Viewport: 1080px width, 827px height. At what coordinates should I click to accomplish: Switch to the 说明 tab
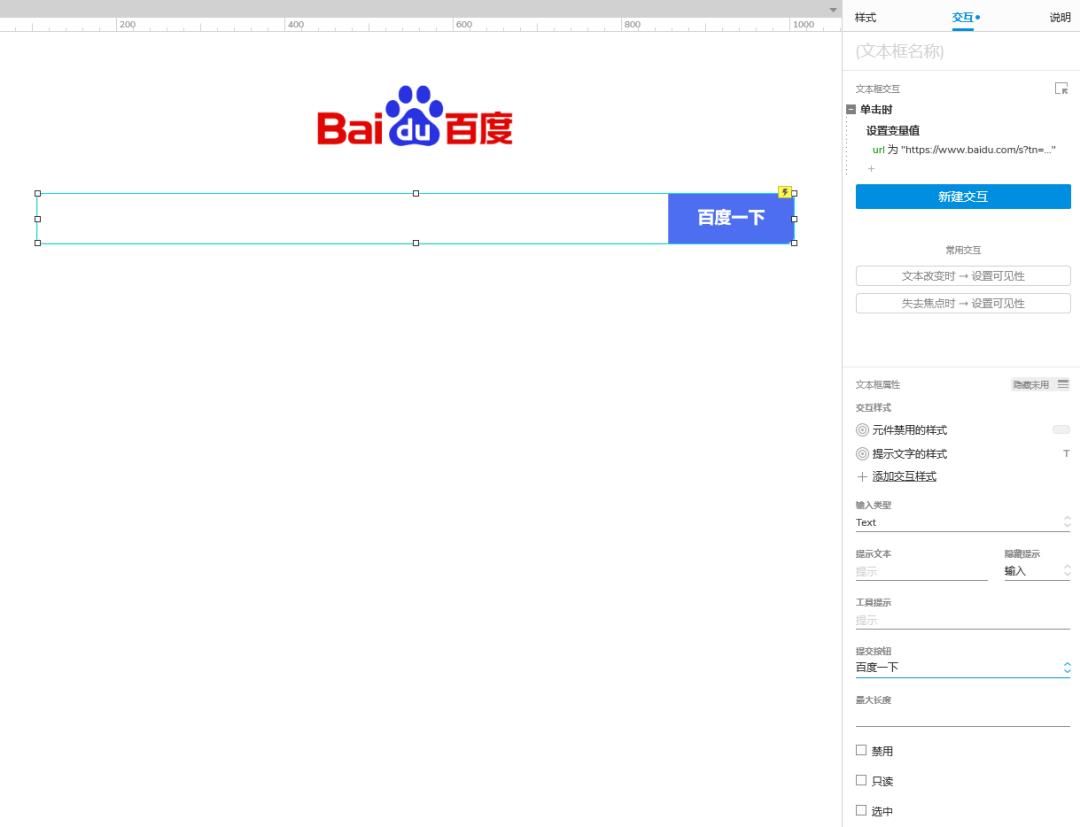click(1059, 17)
